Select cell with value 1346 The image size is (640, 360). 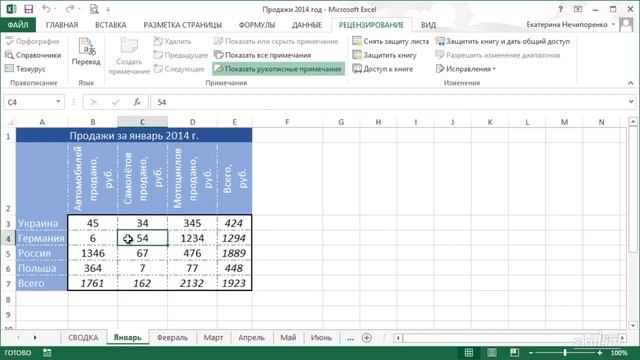point(93,253)
